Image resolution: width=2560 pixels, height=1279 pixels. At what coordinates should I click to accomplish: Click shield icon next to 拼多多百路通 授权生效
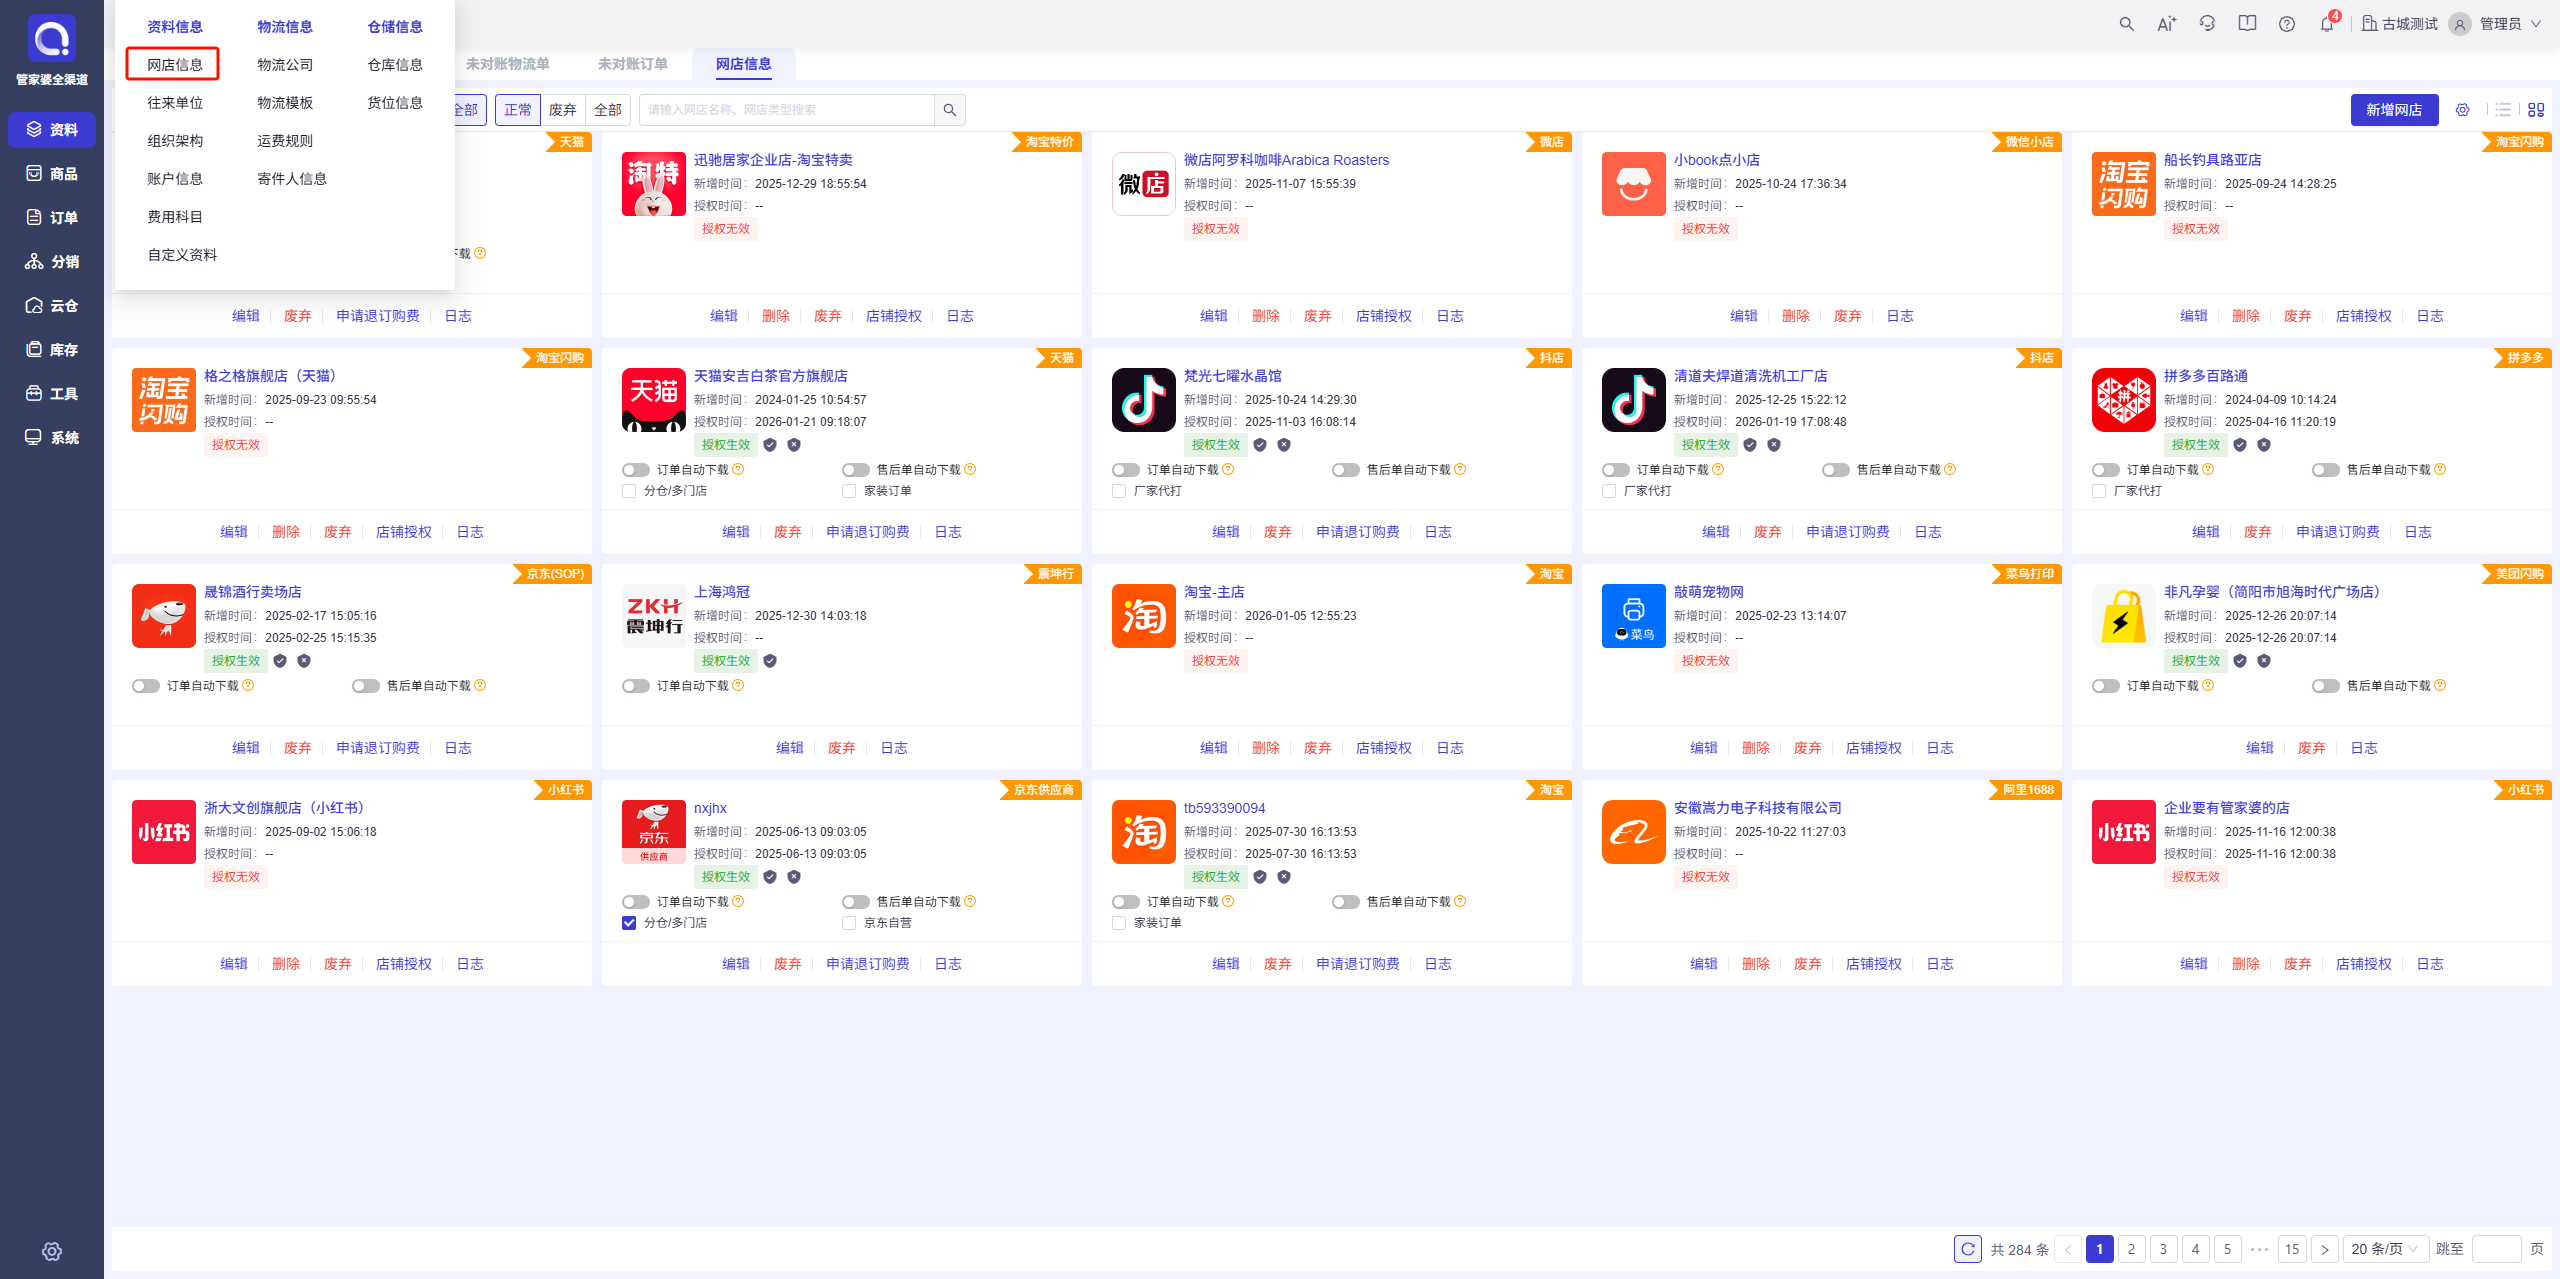pos(2240,445)
